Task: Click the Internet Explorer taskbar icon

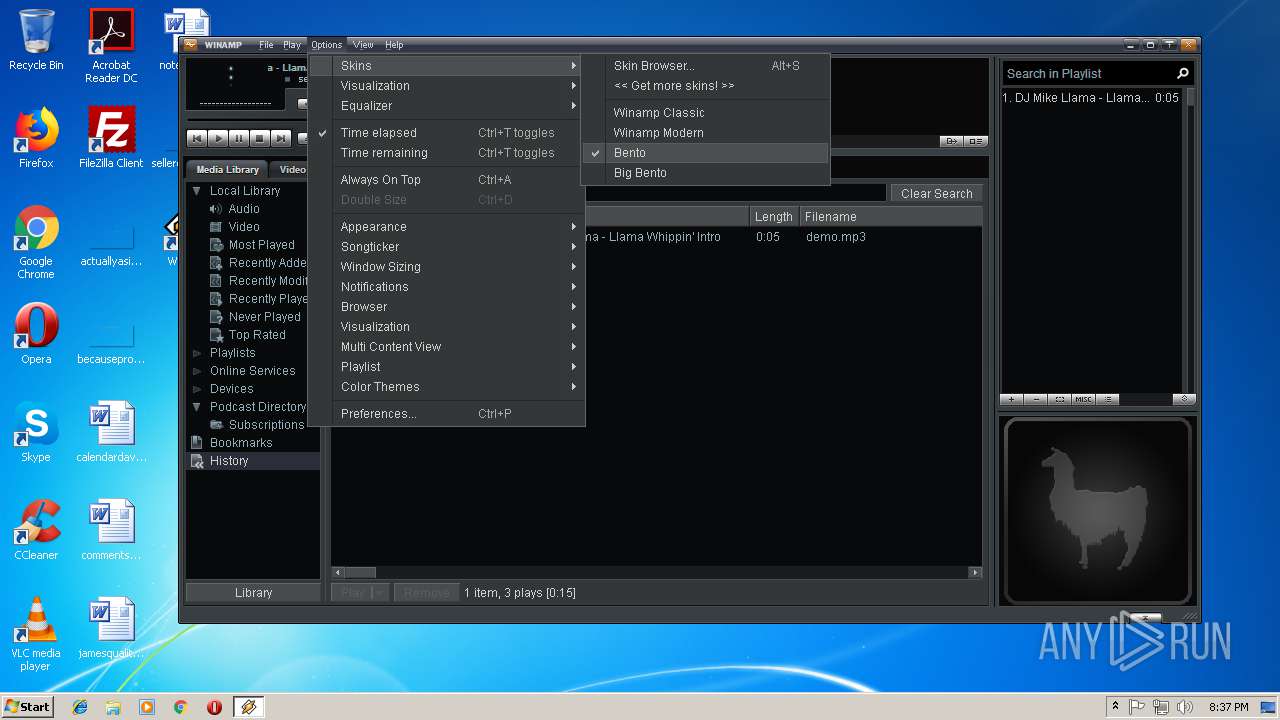Action: (80, 707)
